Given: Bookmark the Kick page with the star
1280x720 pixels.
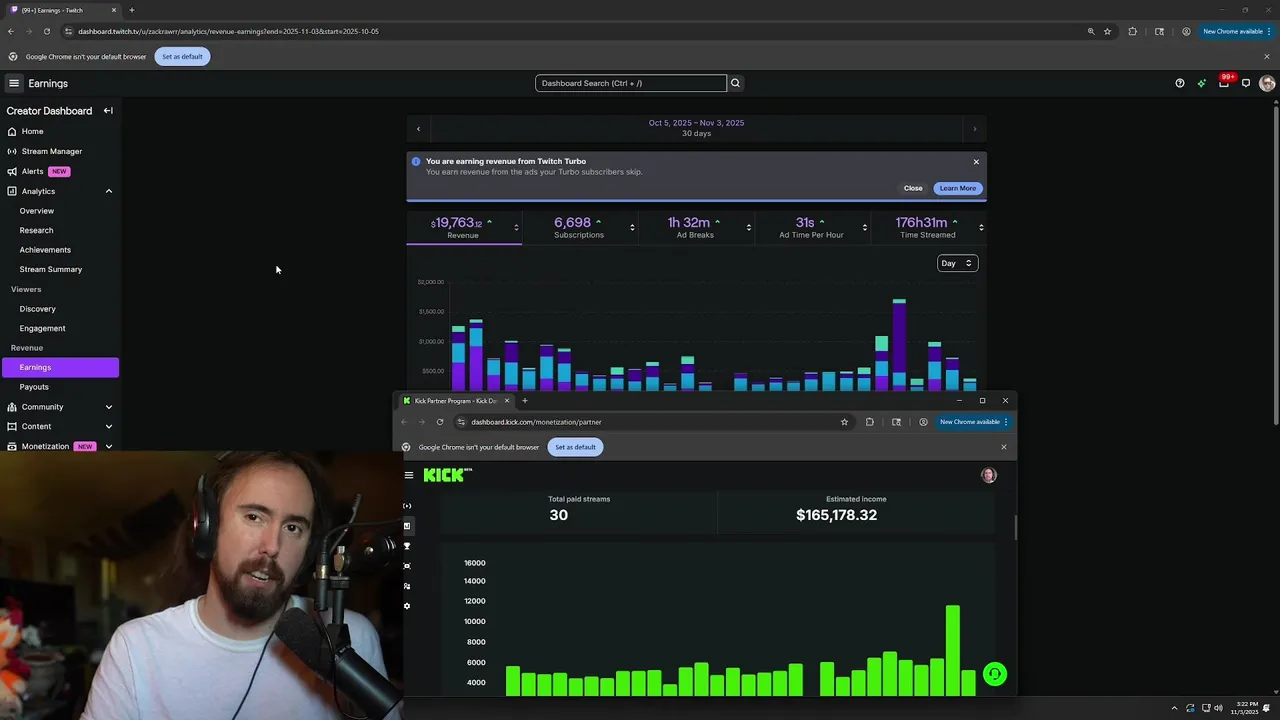Looking at the screenshot, I should [844, 422].
